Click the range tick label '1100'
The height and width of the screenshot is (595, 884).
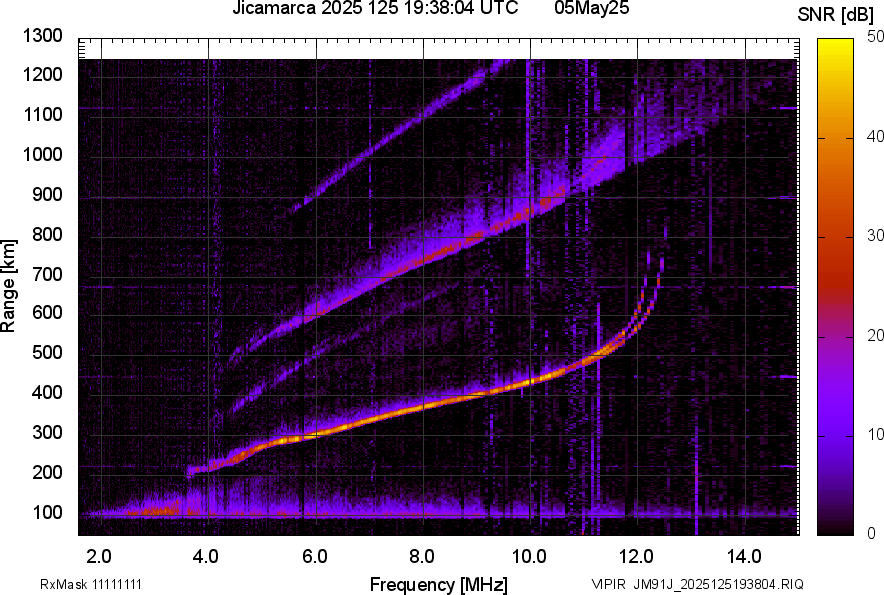point(42,114)
